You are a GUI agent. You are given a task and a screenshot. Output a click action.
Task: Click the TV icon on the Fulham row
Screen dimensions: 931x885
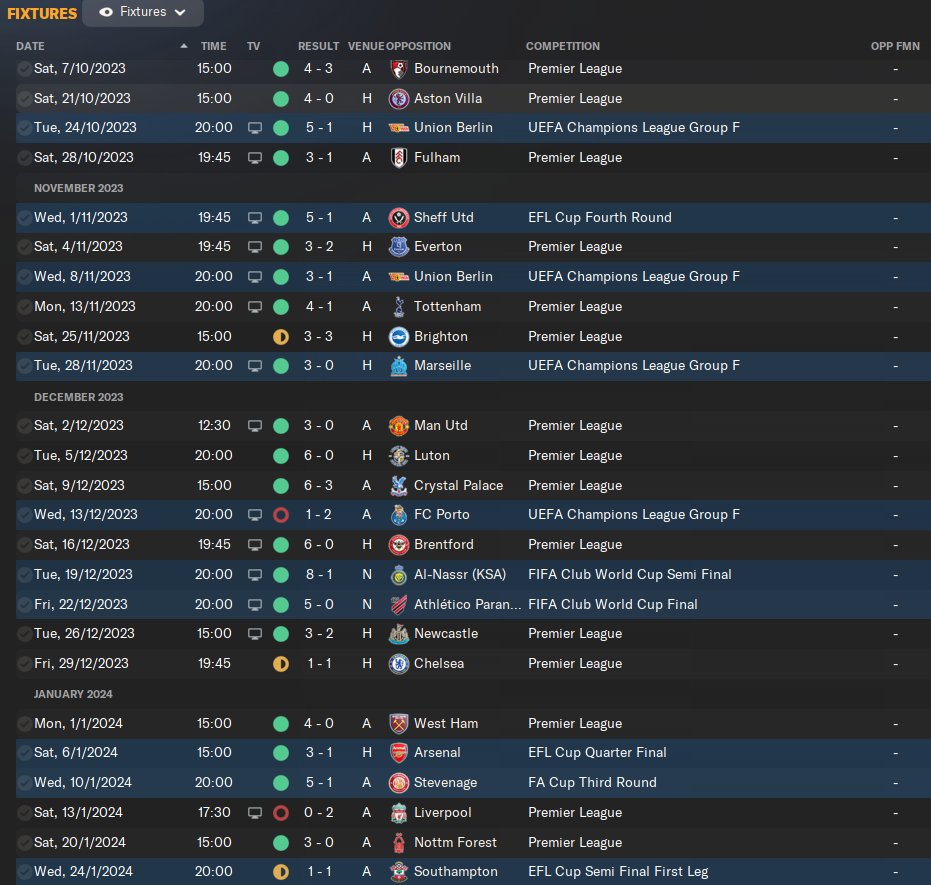pos(255,158)
